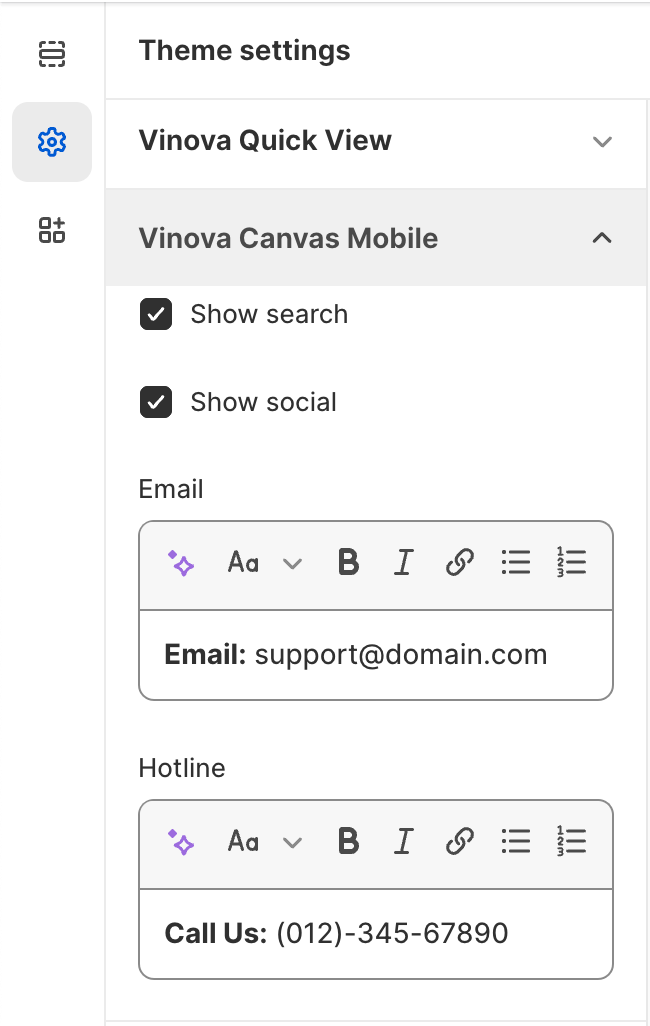Toggle bold in the Email editor toolbar
The width and height of the screenshot is (650, 1026).
click(x=348, y=563)
